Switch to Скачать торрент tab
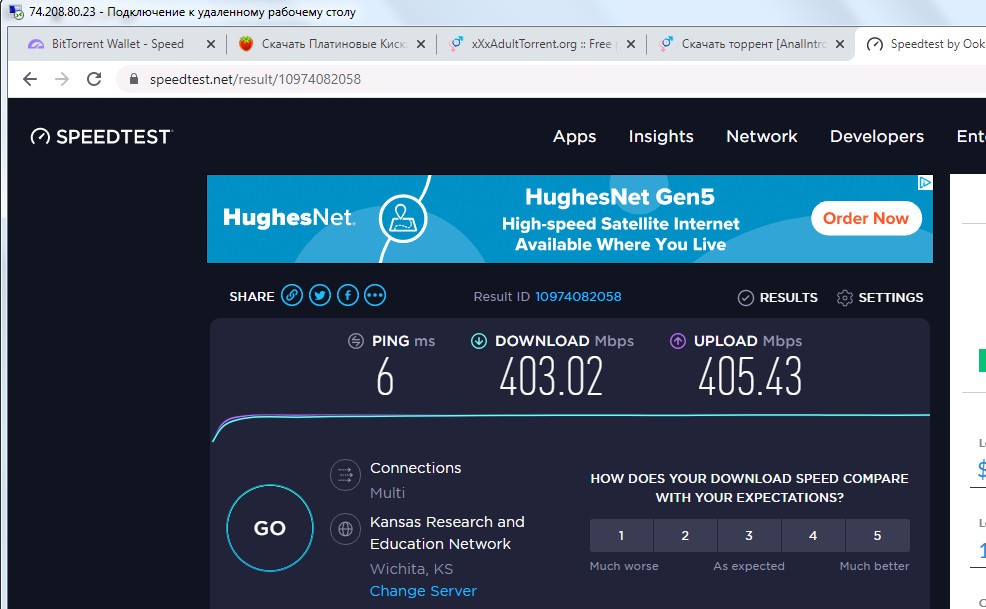The width and height of the screenshot is (986, 609). click(x=753, y=44)
